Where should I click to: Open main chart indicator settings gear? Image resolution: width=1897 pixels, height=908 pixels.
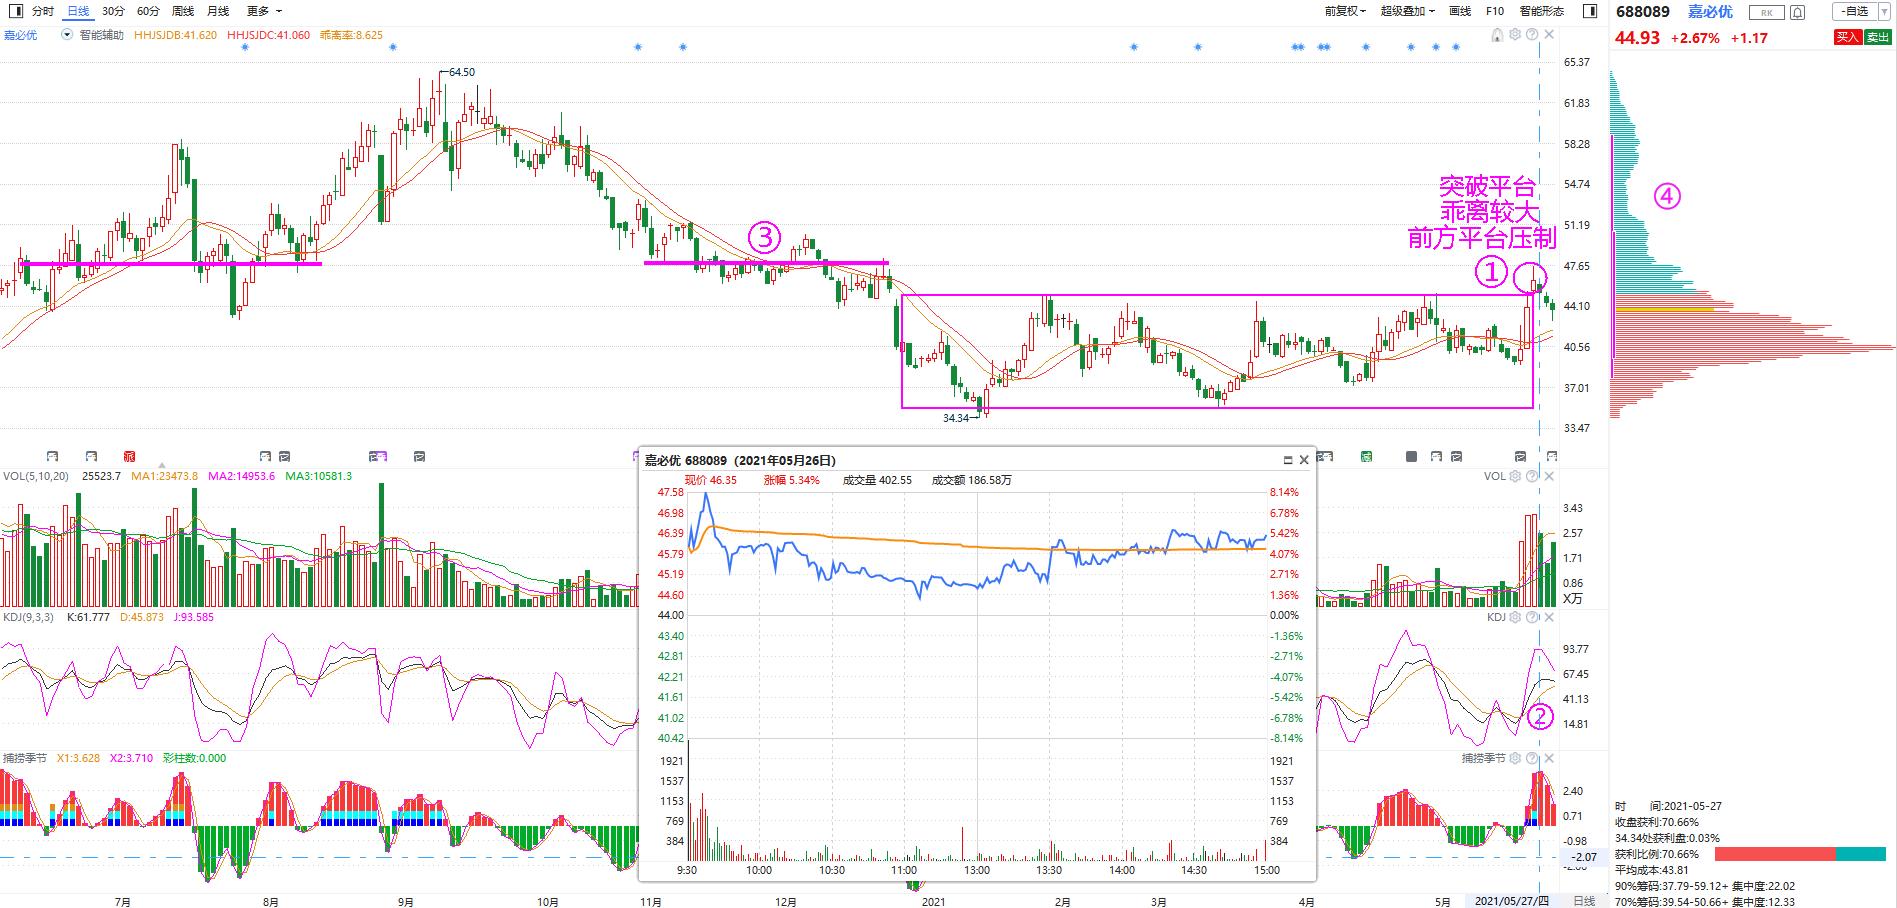[x=1515, y=35]
